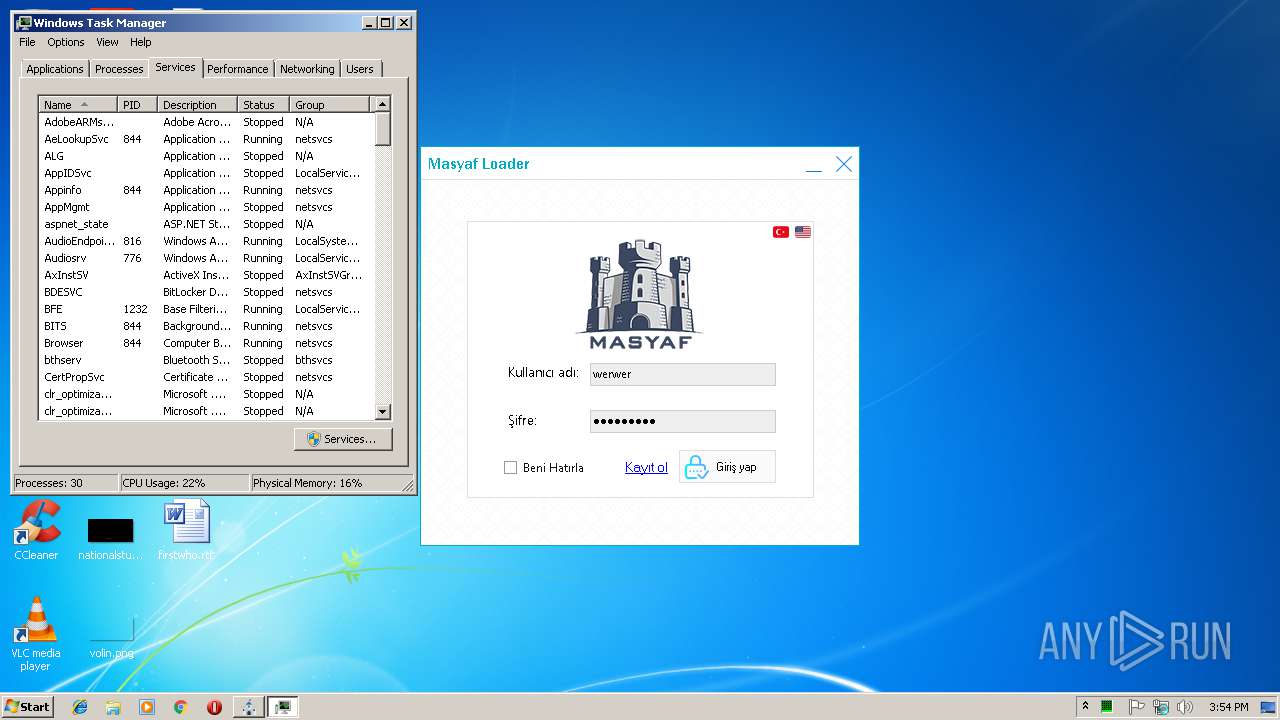Screen dimensions: 1280x720
Task: Switch to Masyaf Loader taskbar button
Action: point(248,707)
